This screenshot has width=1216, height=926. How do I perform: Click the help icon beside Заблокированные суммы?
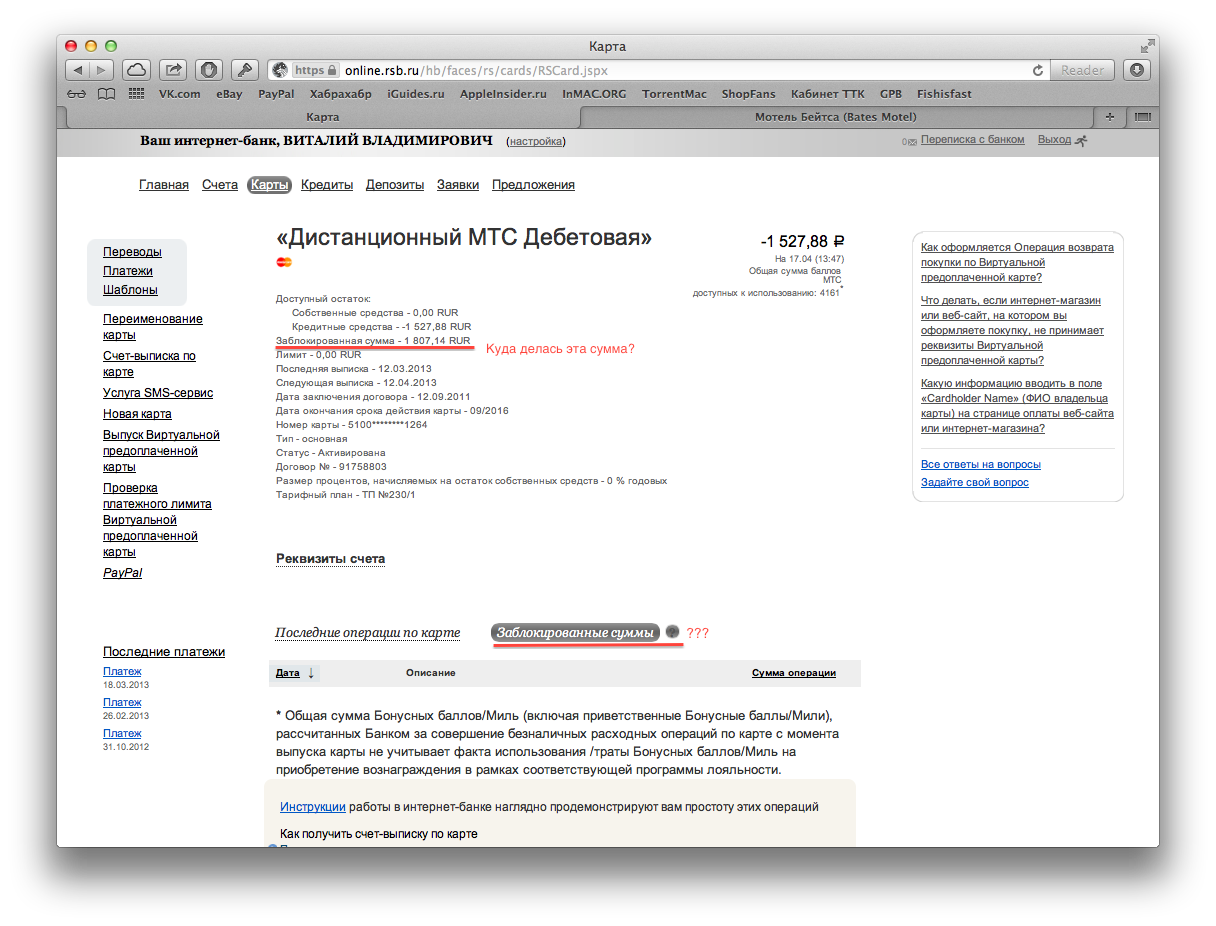pyautogui.click(x=673, y=632)
